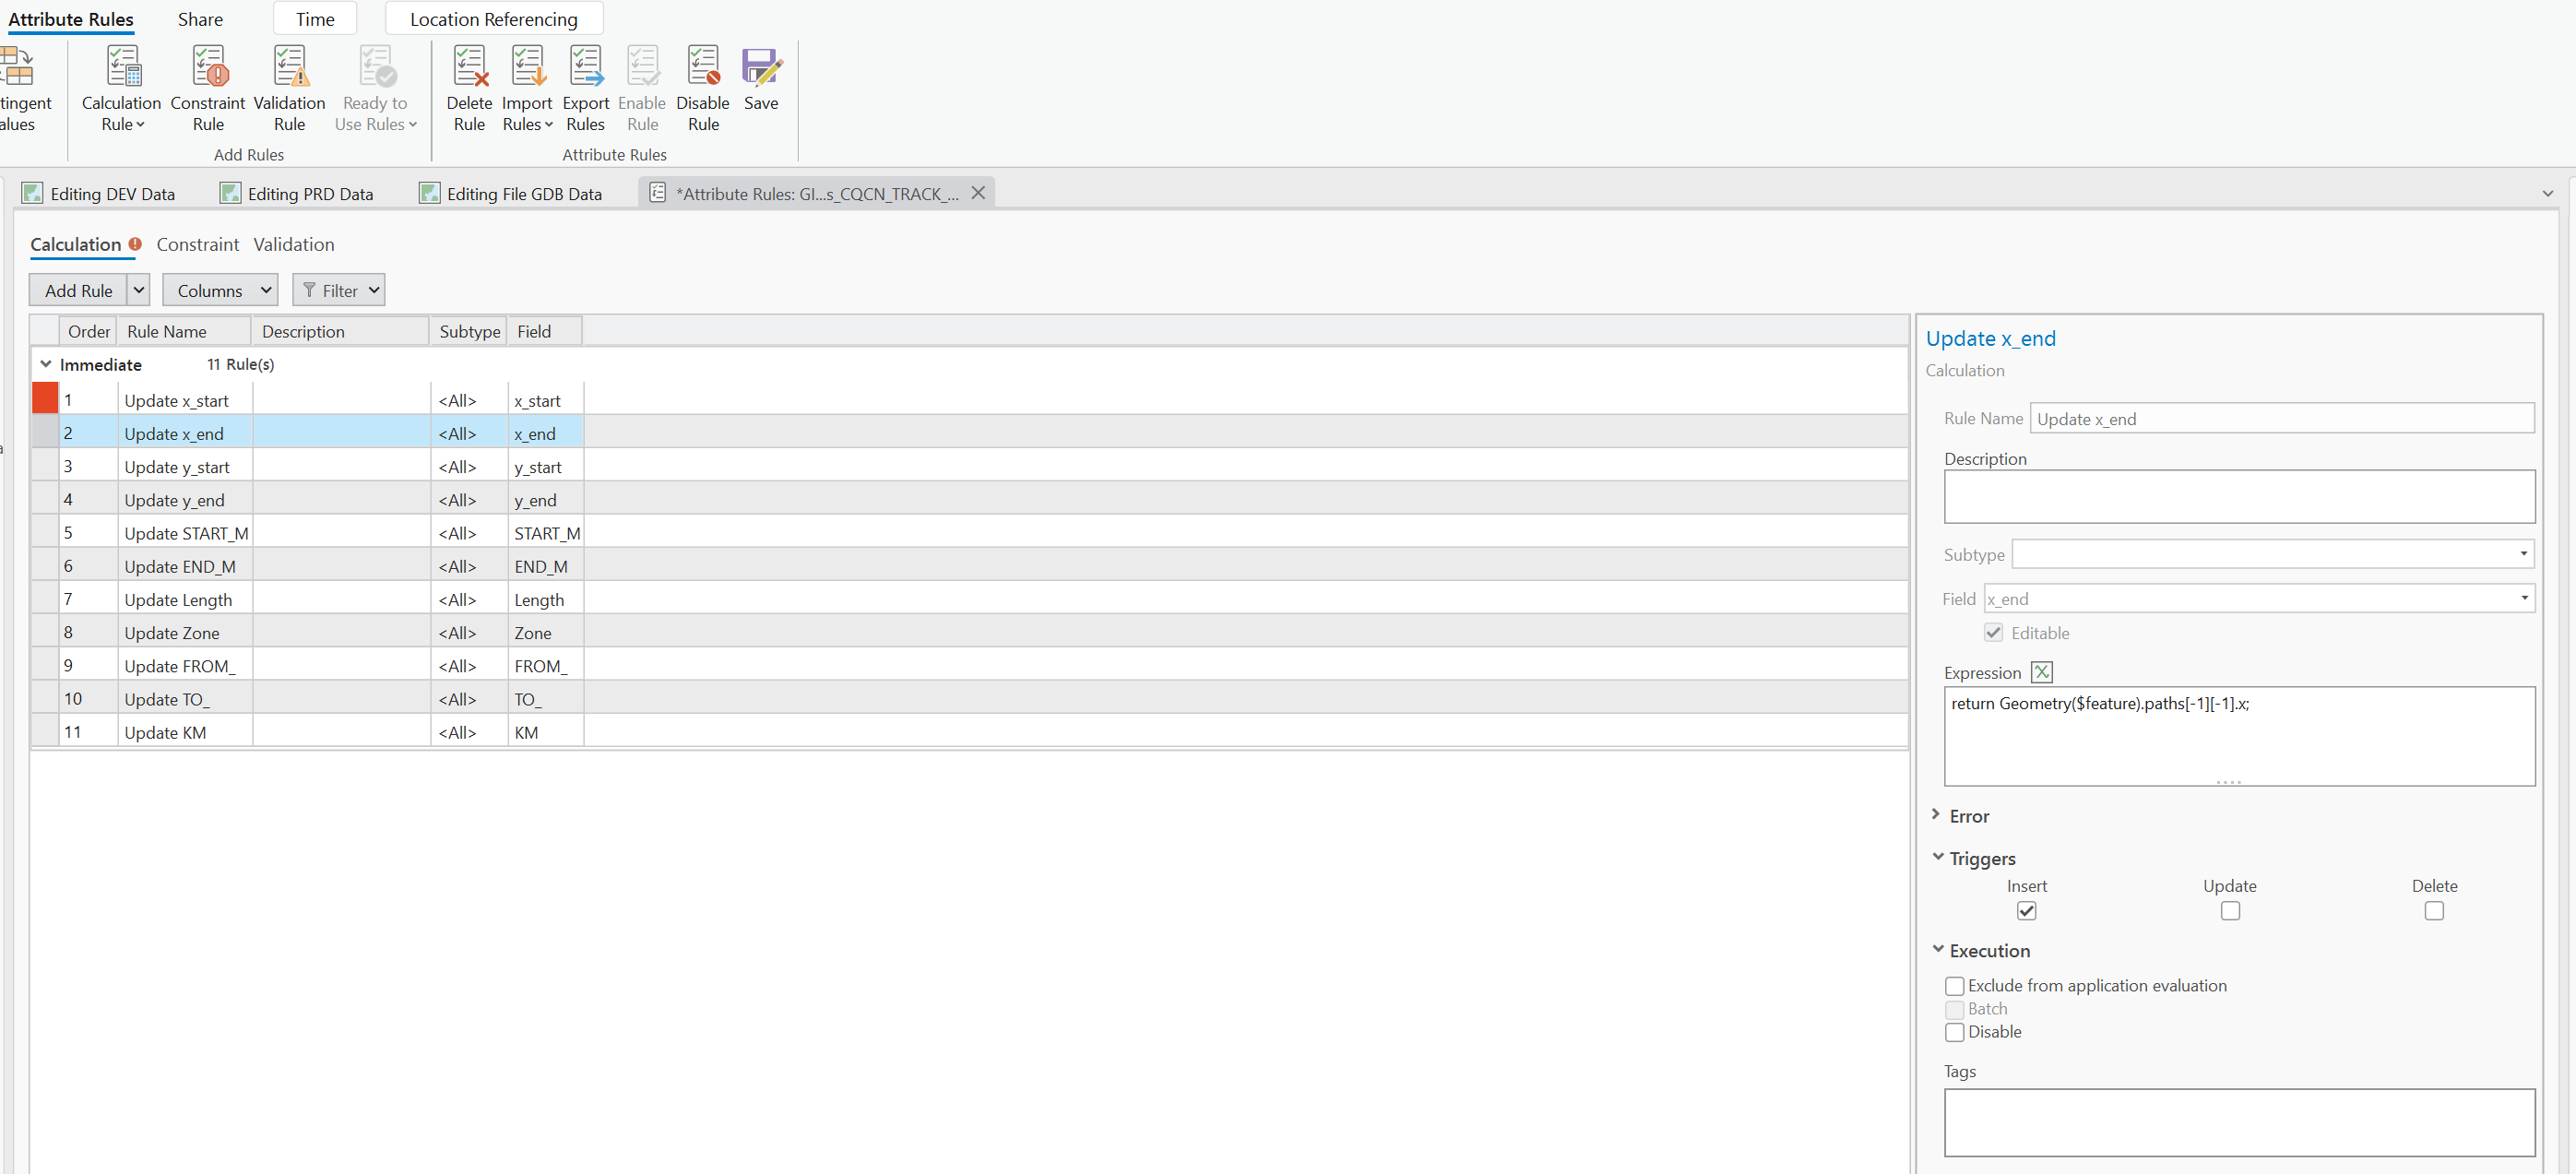This screenshot has height=1174, width=2576.
Task: Click the Export Rules icon
Action: coord(586,67)
